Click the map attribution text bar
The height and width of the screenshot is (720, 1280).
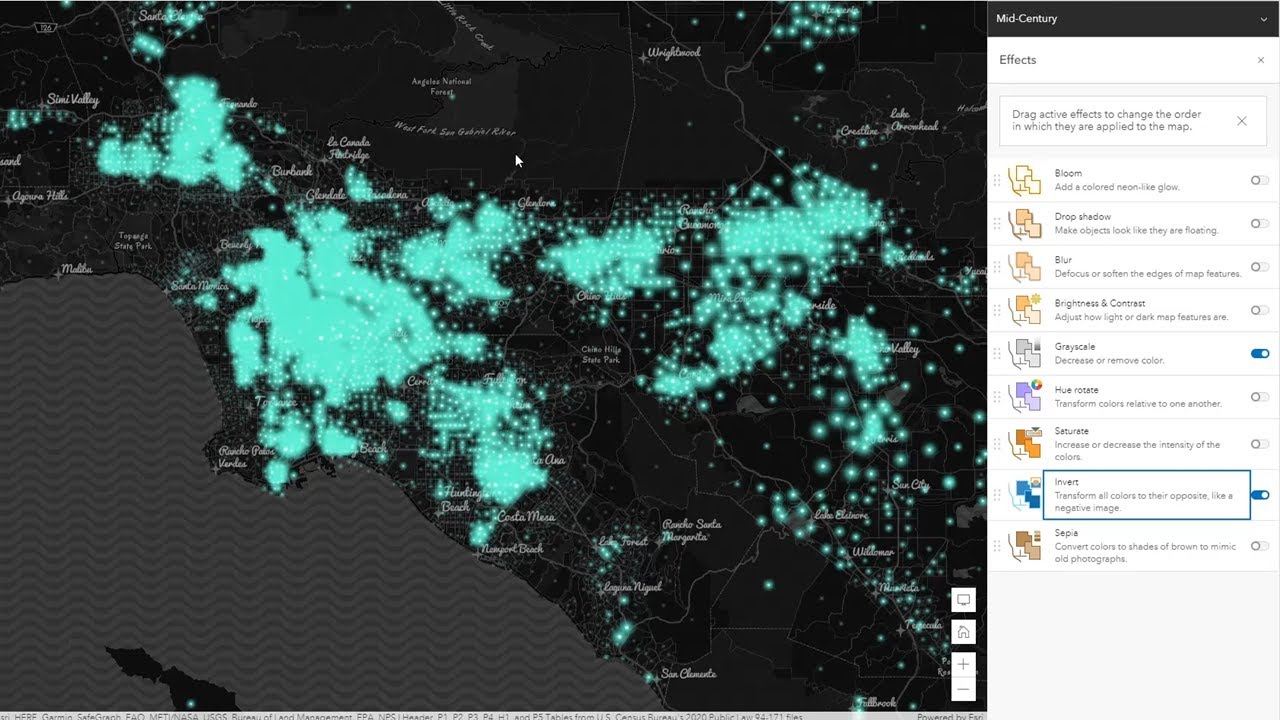(401, 716)
